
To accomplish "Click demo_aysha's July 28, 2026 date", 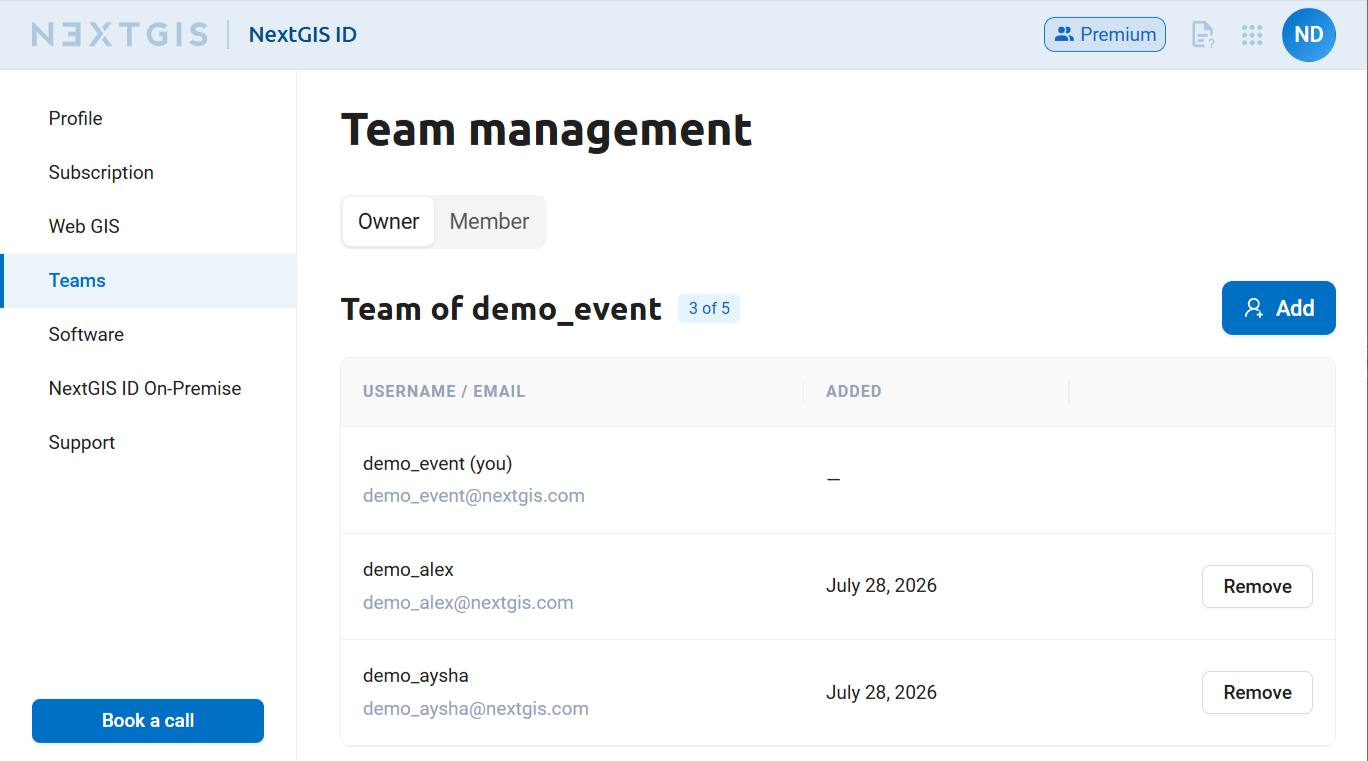I will 881,692.
